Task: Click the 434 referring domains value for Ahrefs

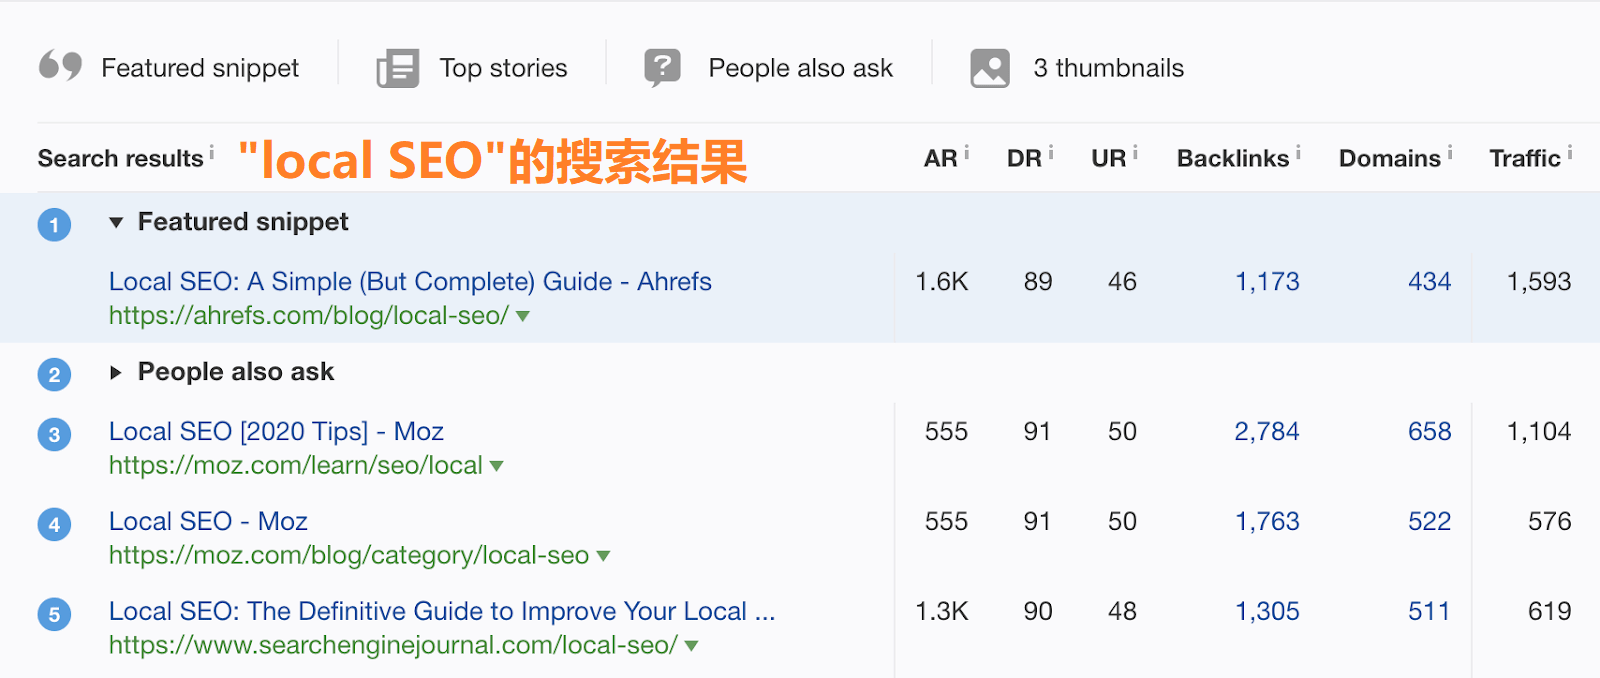Action: click(x=1430, y=281)
